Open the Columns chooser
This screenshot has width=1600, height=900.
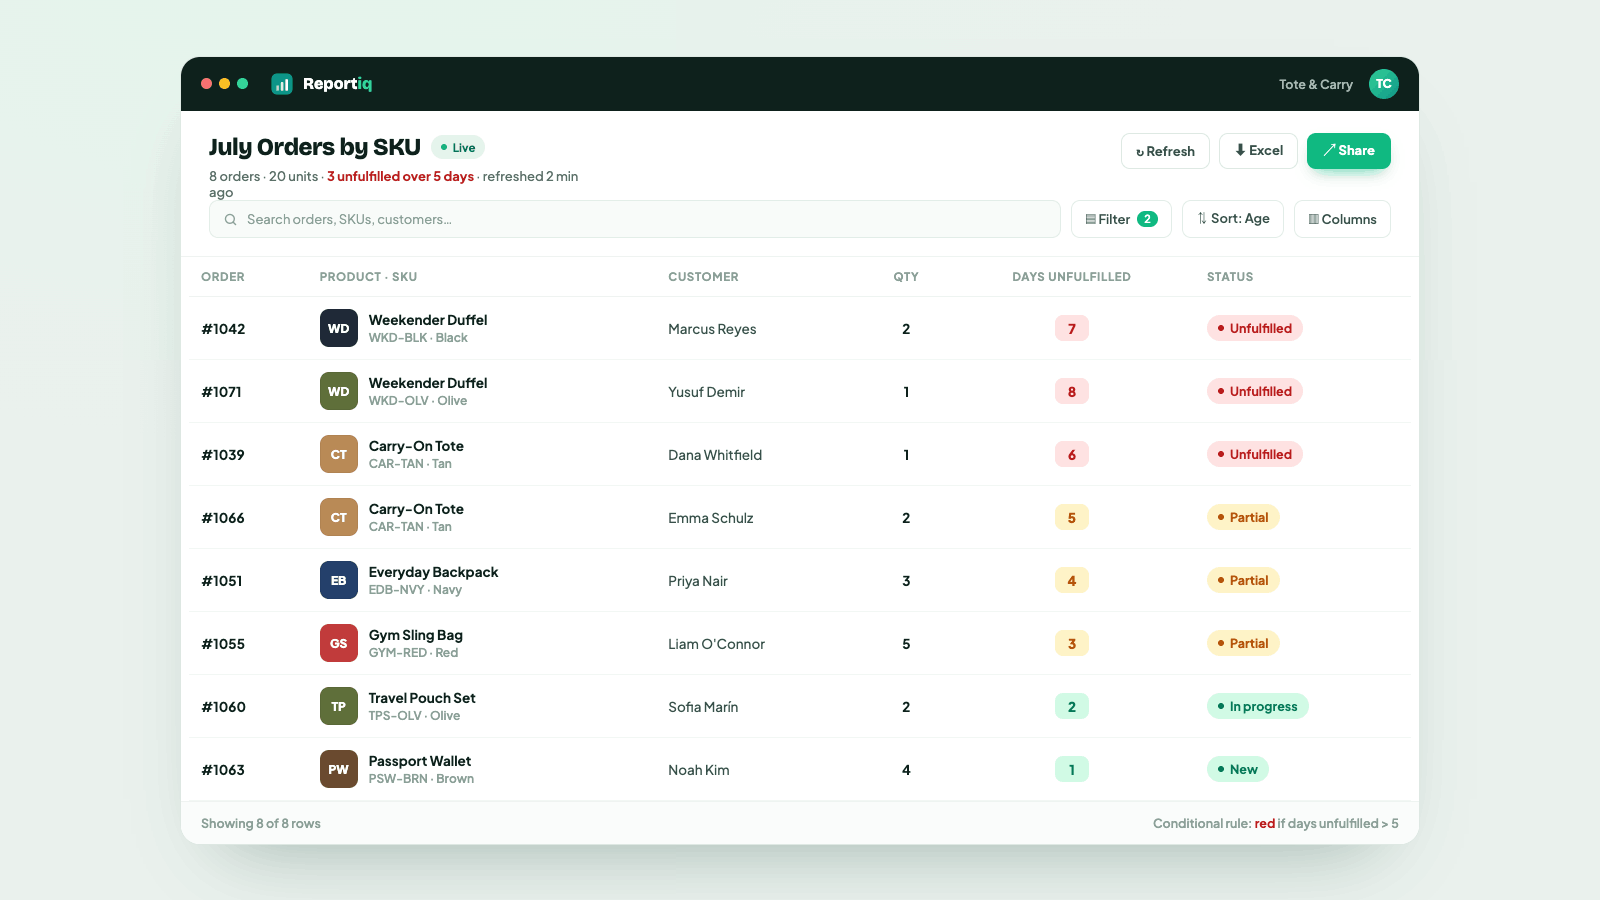point(1342,219)
